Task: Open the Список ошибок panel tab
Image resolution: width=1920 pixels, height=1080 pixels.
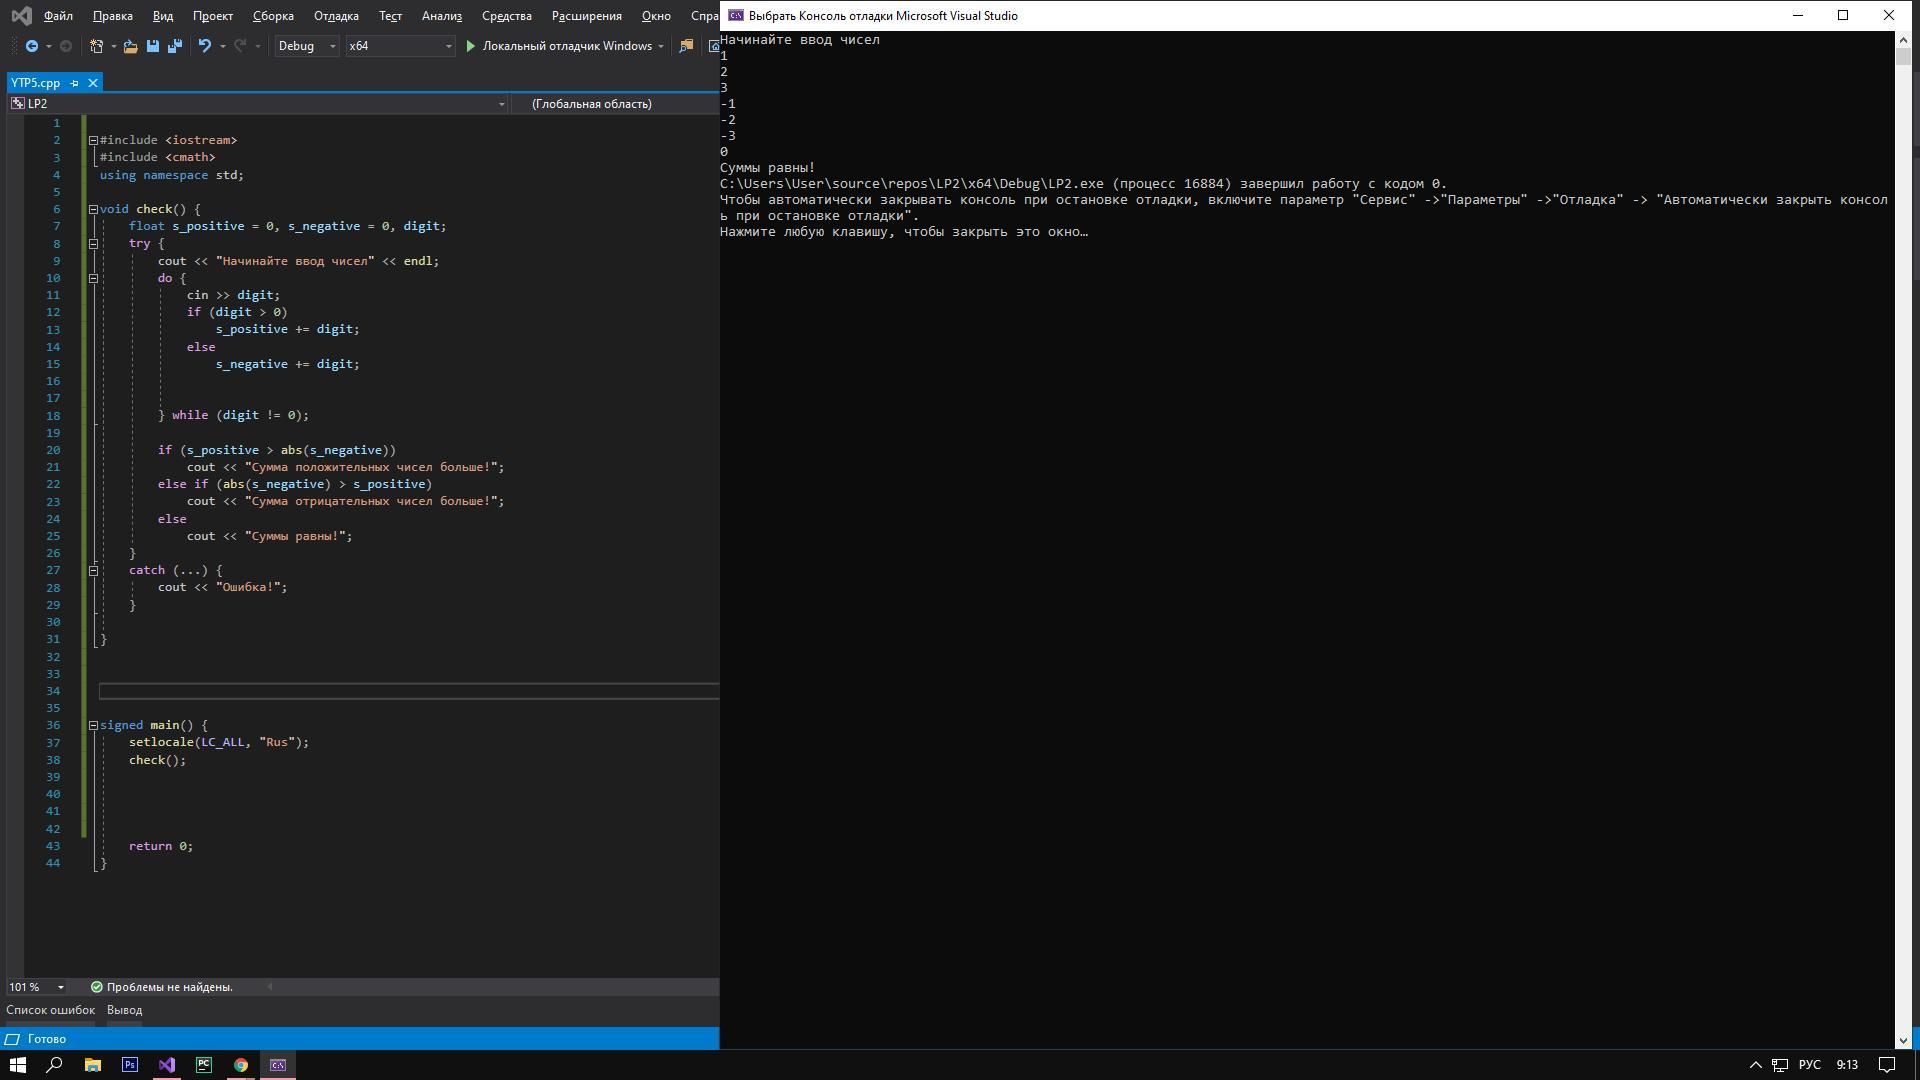Action: click(50, 1010)
